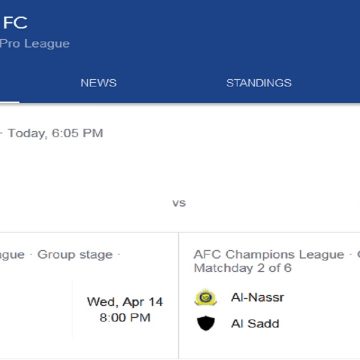Select the Al-Nassr team name
Image resolution: width=360 pixels, height=360 pixels.
click(257, 297)
